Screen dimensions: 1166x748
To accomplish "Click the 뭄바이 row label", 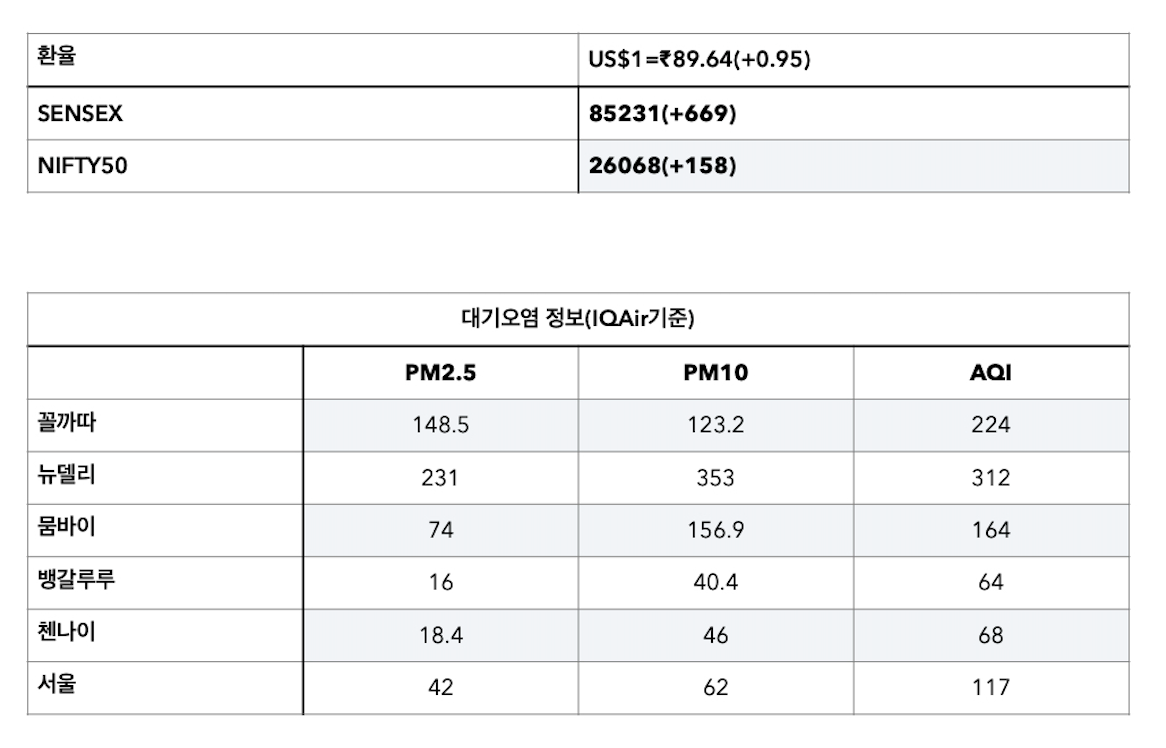I will pyautogui.click(x=66, y=529).
